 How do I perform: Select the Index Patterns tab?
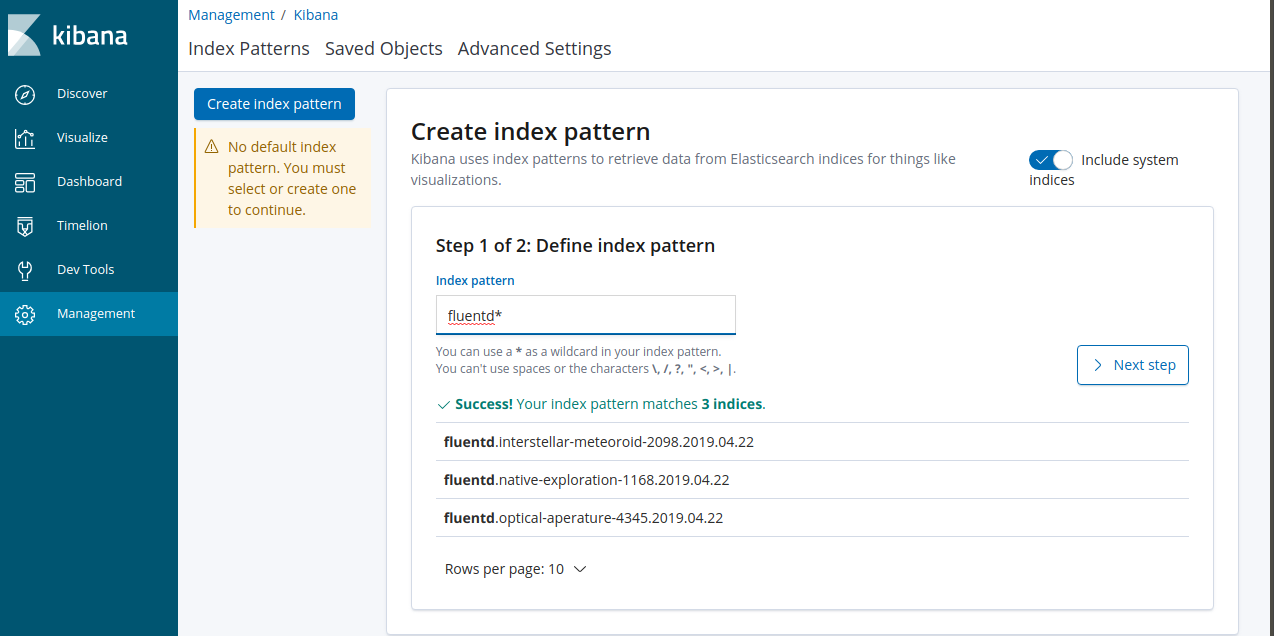point(249,48)
